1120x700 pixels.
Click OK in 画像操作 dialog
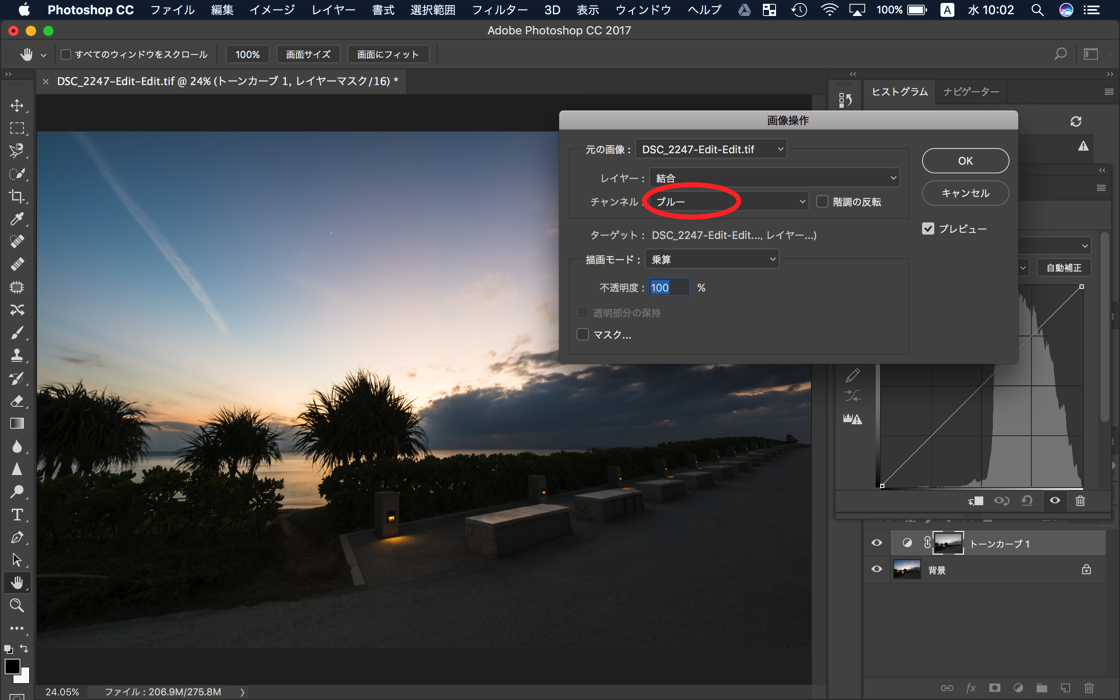(965, 161)
